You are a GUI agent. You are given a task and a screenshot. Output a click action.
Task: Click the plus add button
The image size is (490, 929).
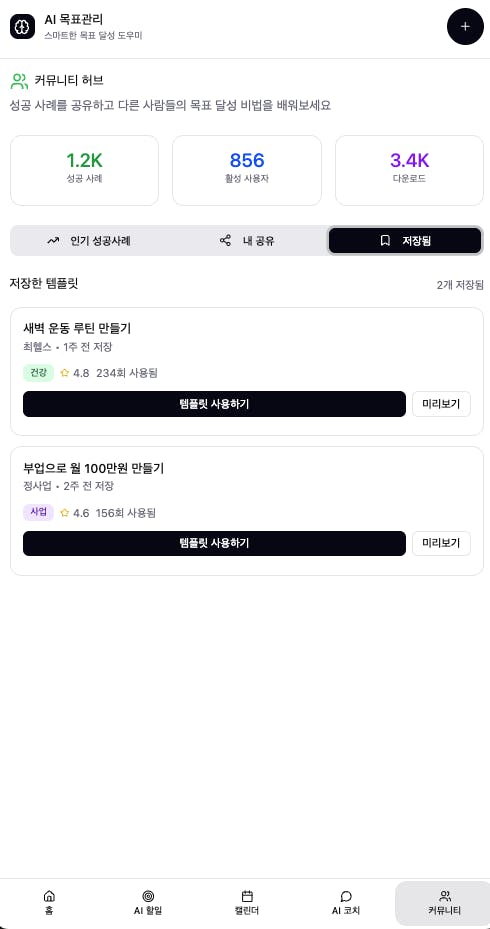465,27
